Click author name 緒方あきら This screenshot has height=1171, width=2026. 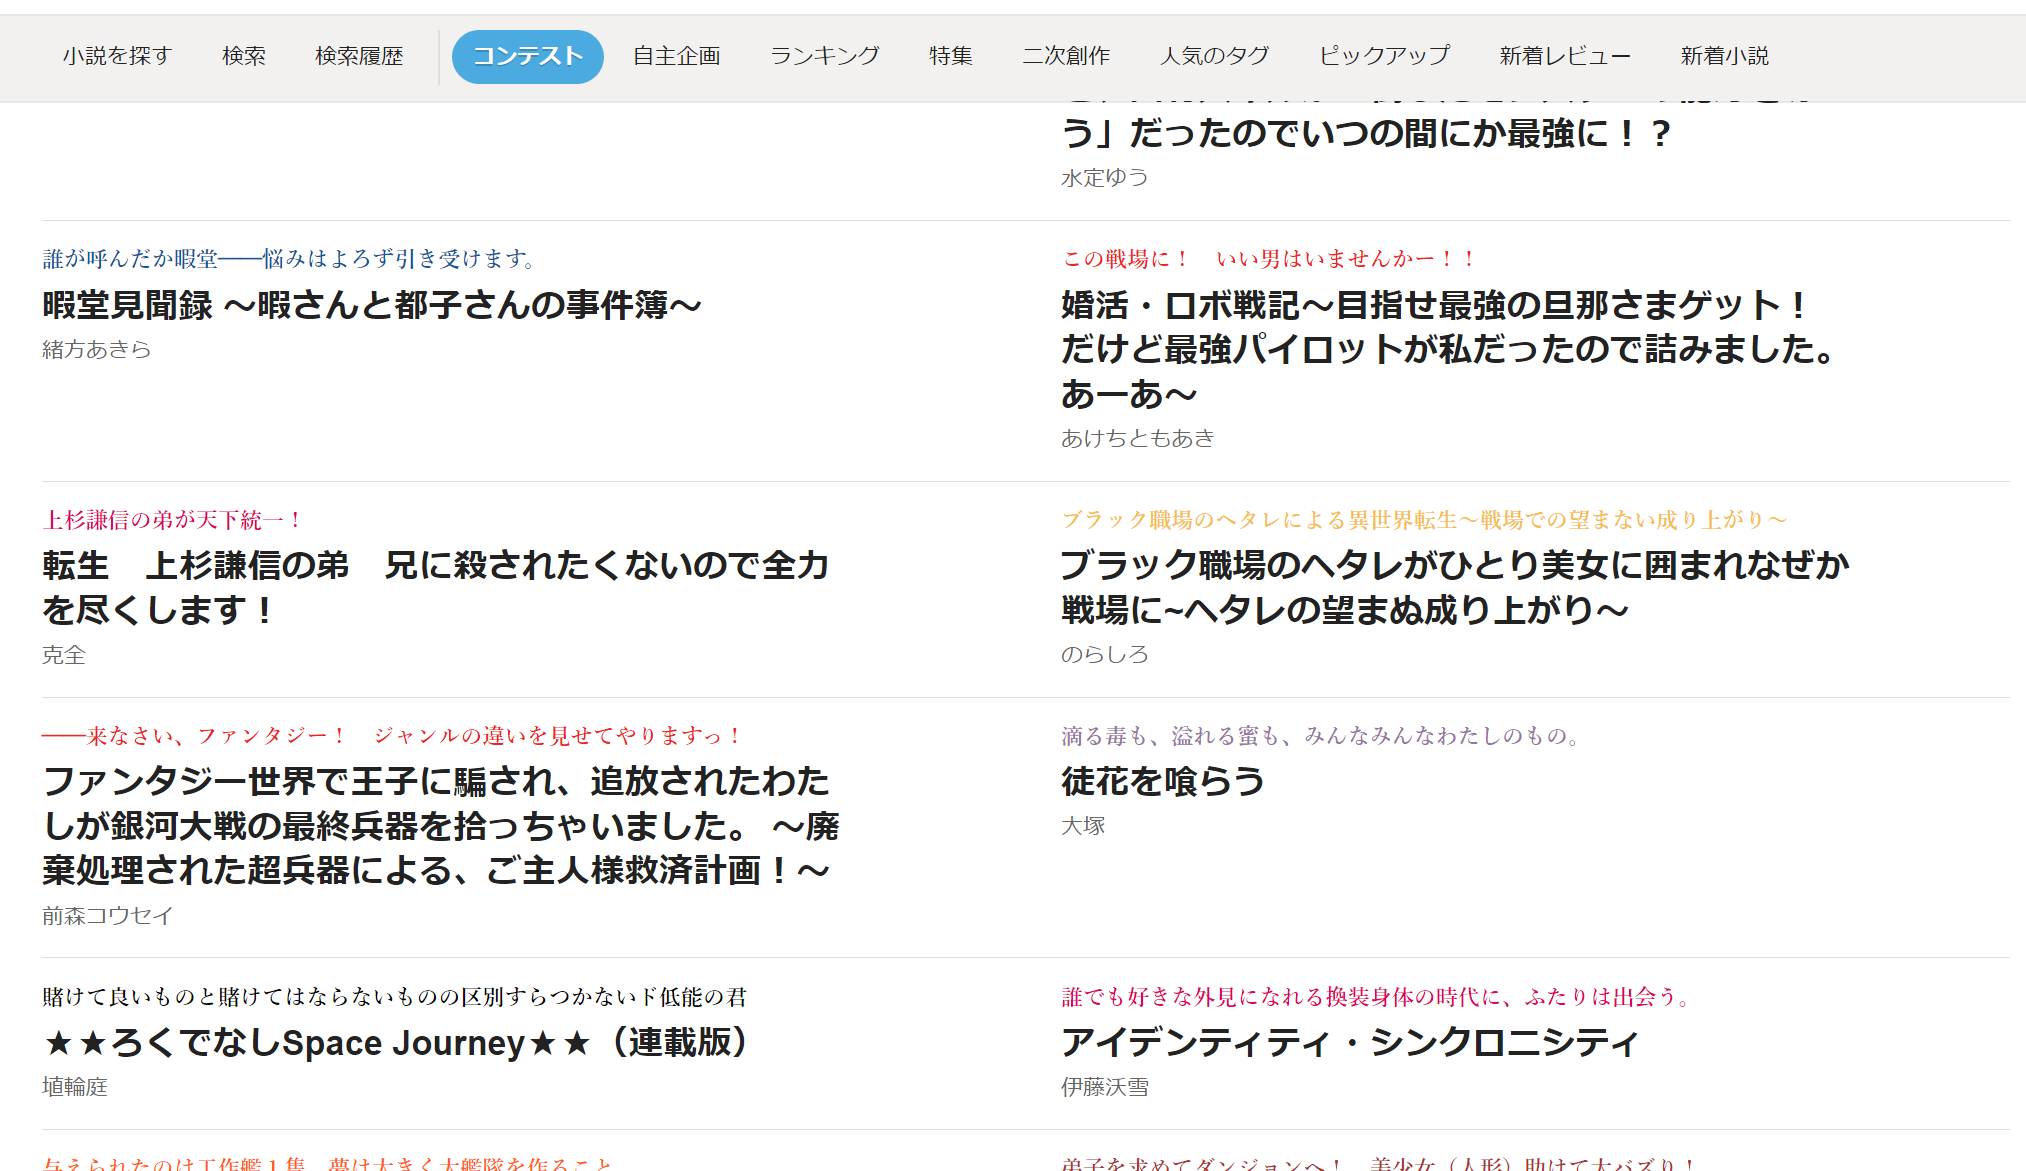click(x=96, y=349)
